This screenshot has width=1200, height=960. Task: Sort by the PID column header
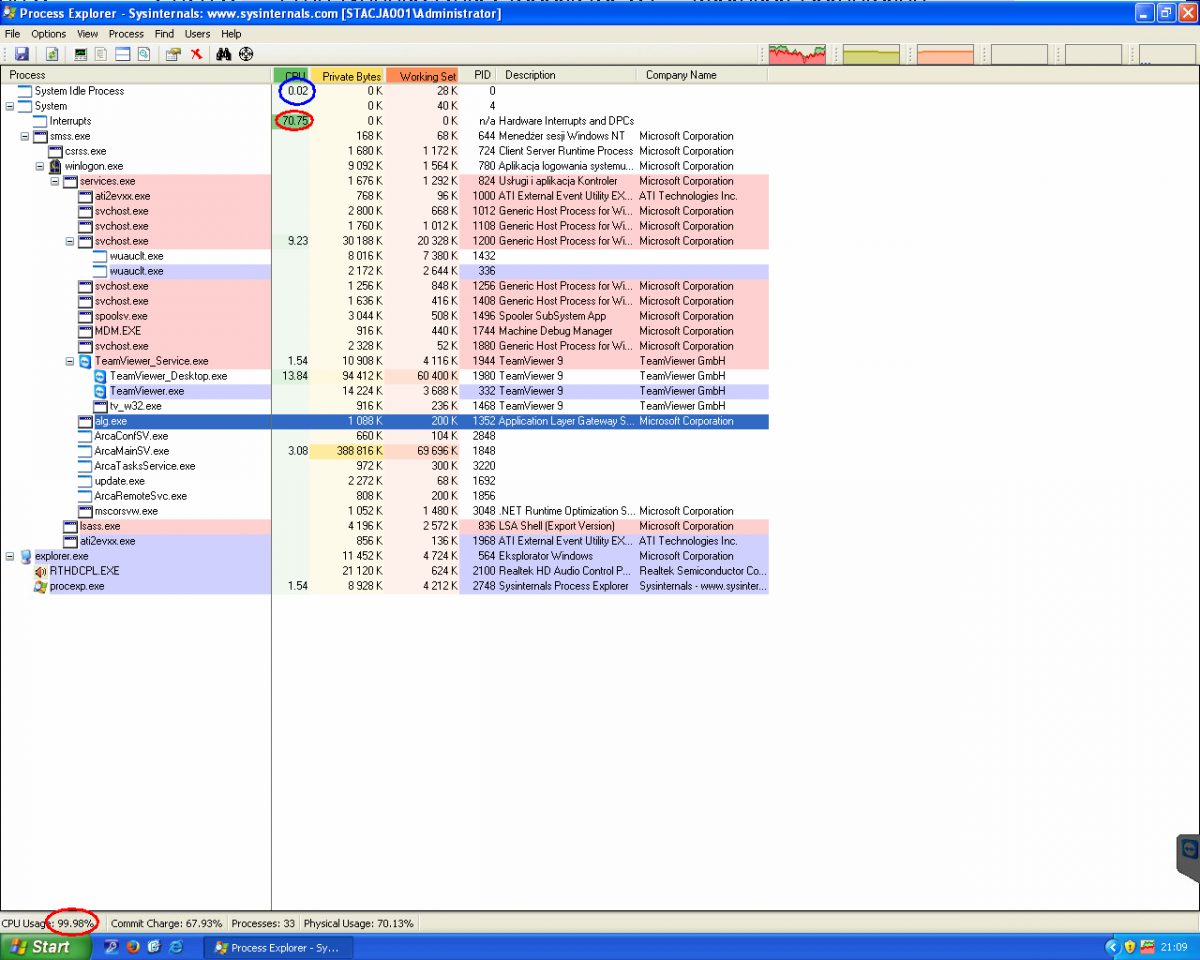tap(480, 75)
